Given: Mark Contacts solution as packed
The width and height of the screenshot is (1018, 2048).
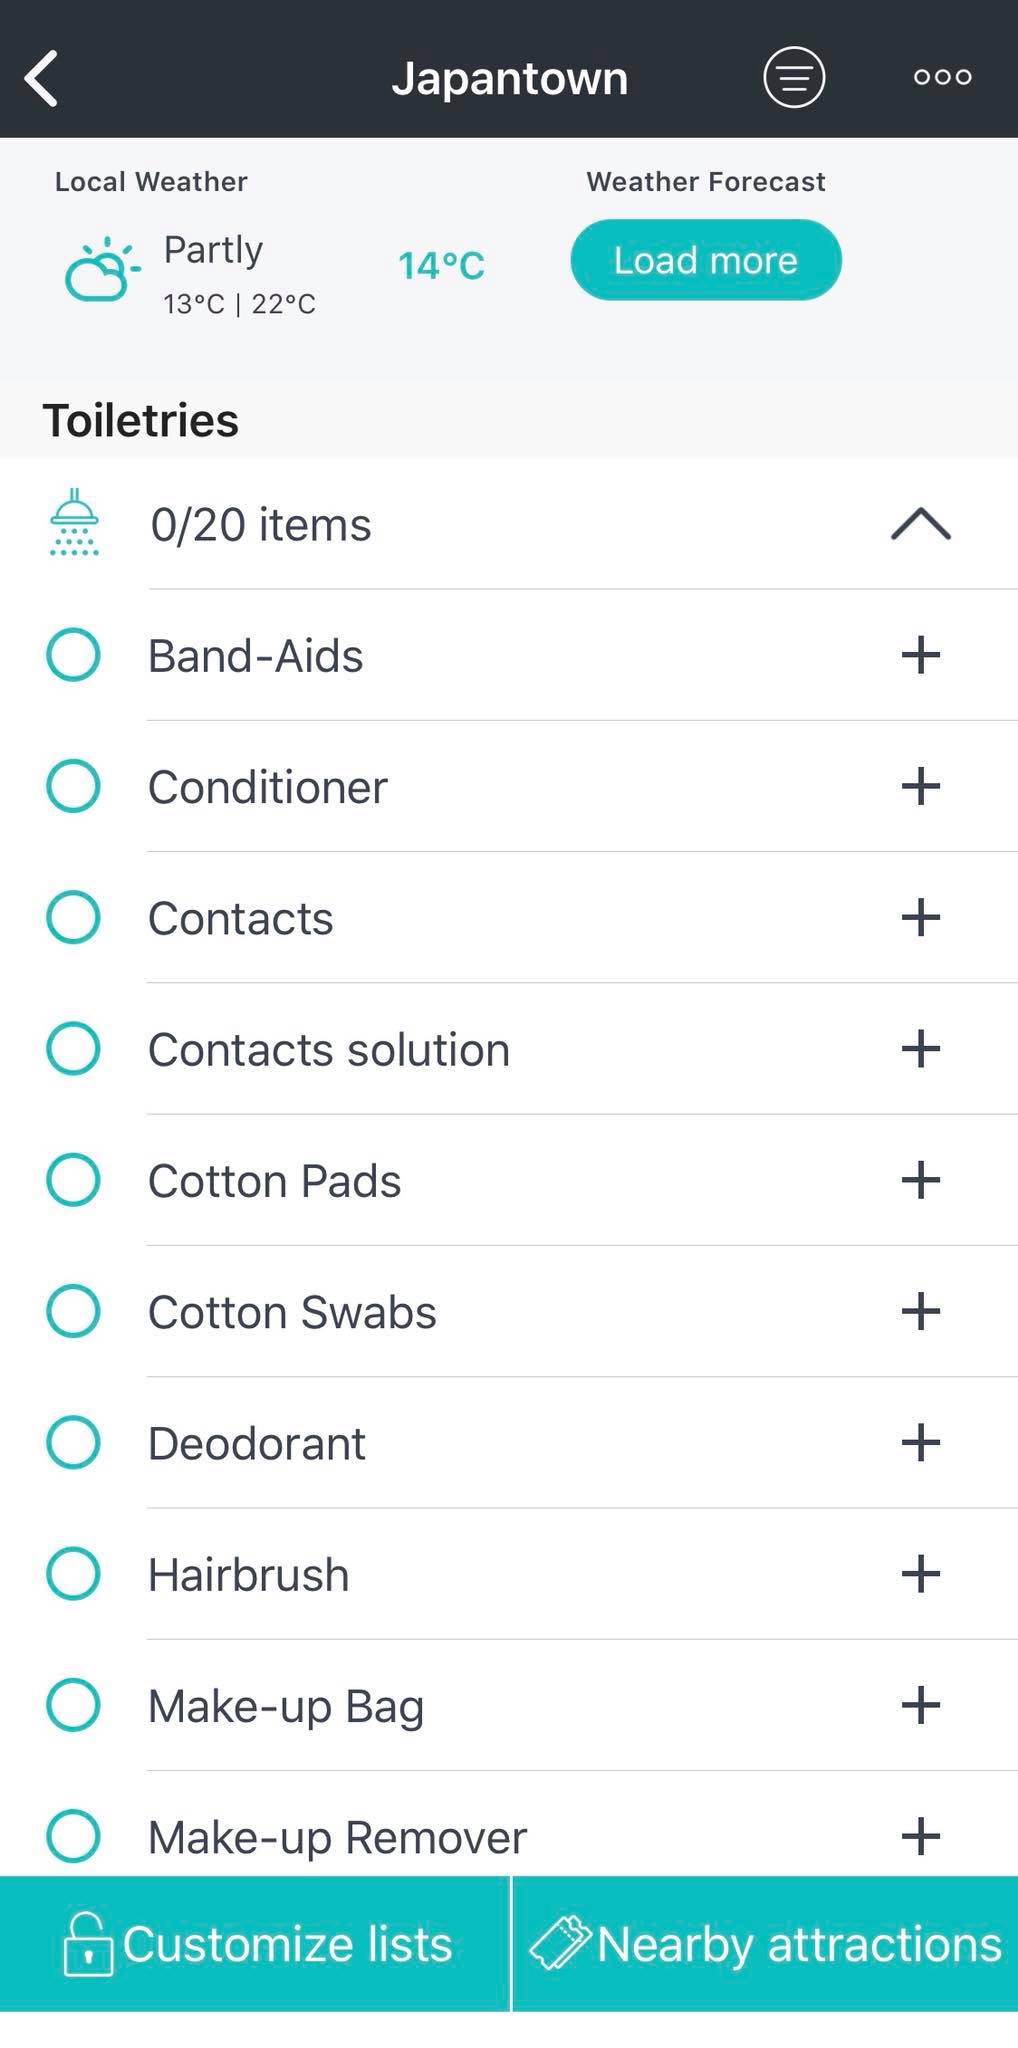Looking at the screenshot, I should [74, 1049].
